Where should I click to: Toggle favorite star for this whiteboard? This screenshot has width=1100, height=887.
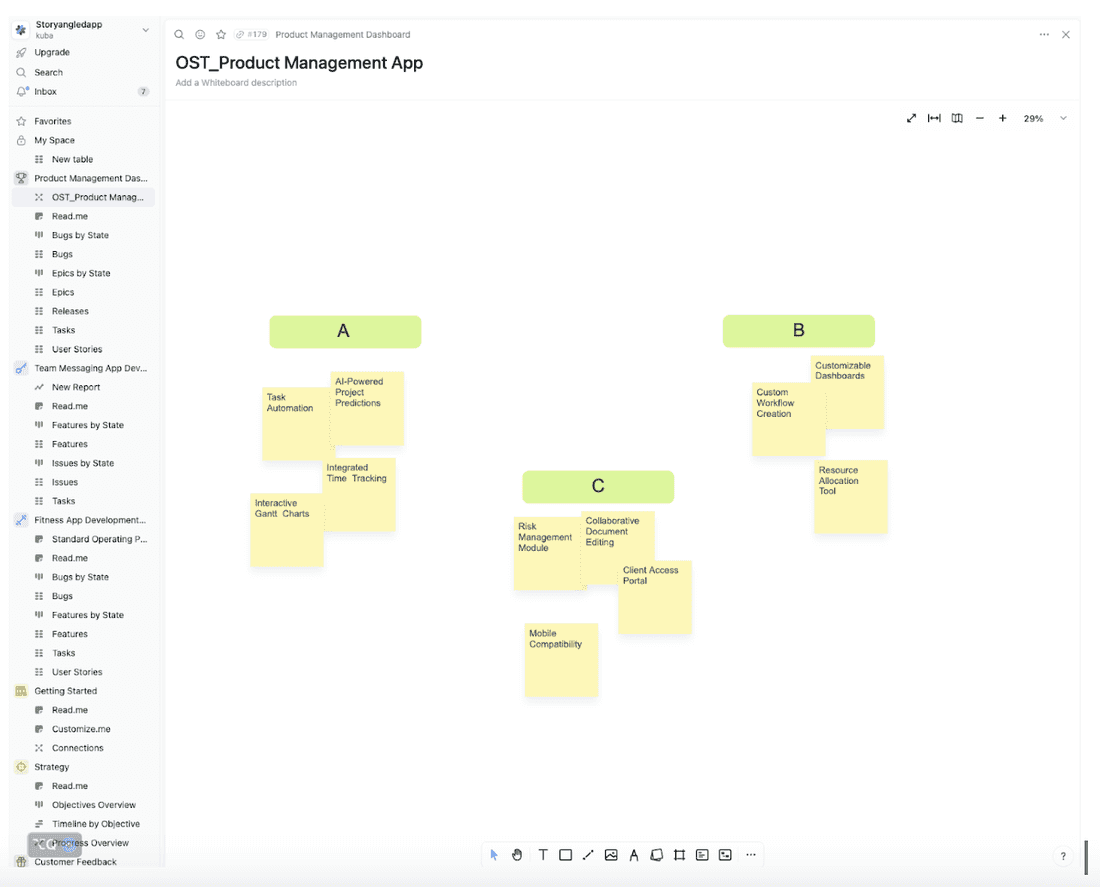coord(221,34)
